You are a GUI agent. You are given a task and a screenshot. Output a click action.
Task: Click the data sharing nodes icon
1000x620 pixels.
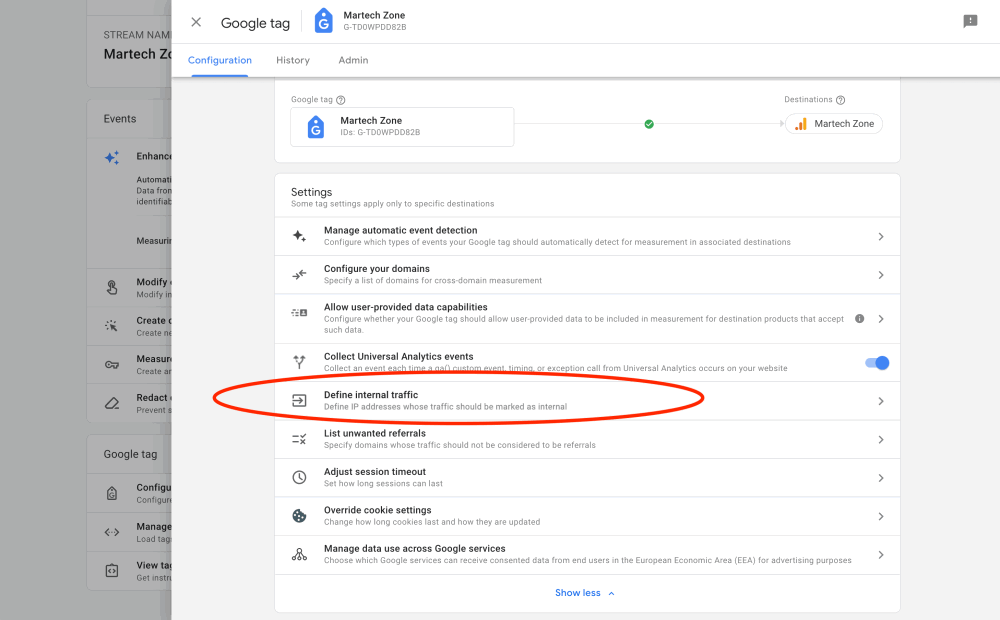[299, 554]
